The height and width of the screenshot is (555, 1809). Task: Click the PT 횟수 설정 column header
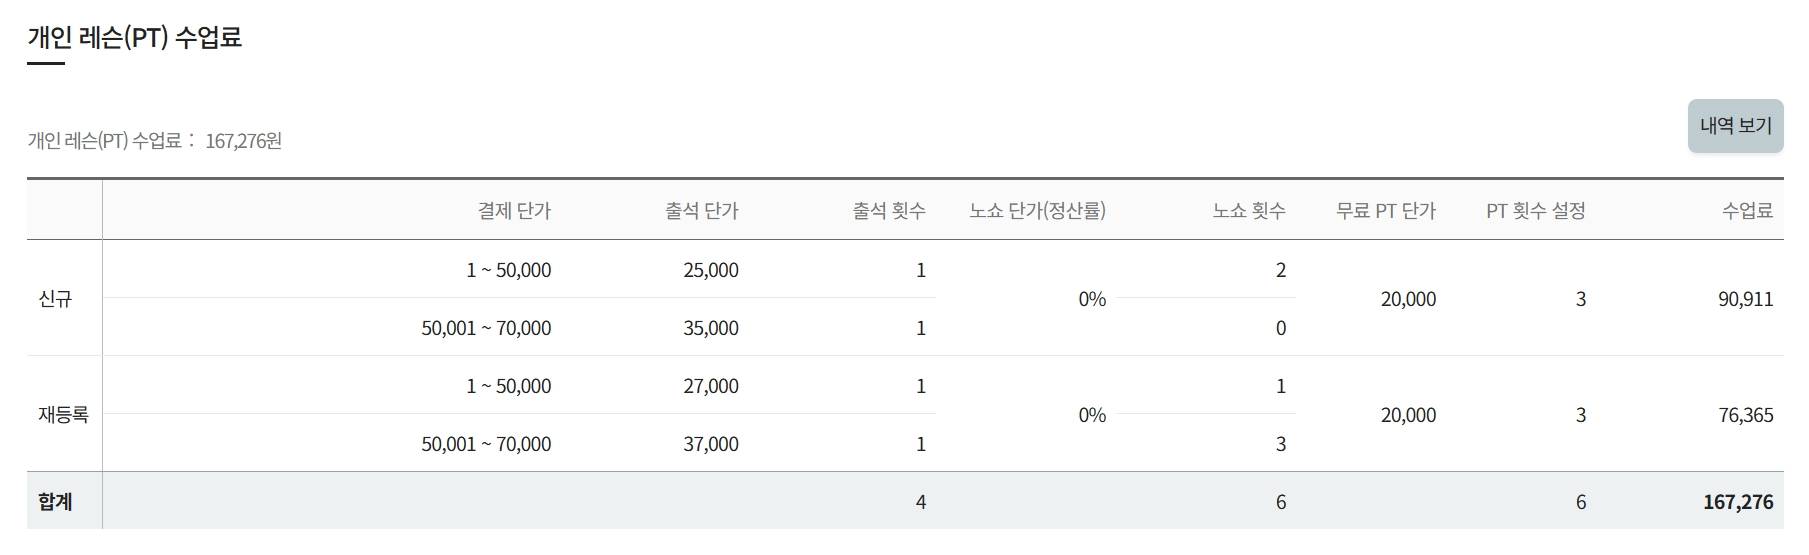pos(1535,211)
